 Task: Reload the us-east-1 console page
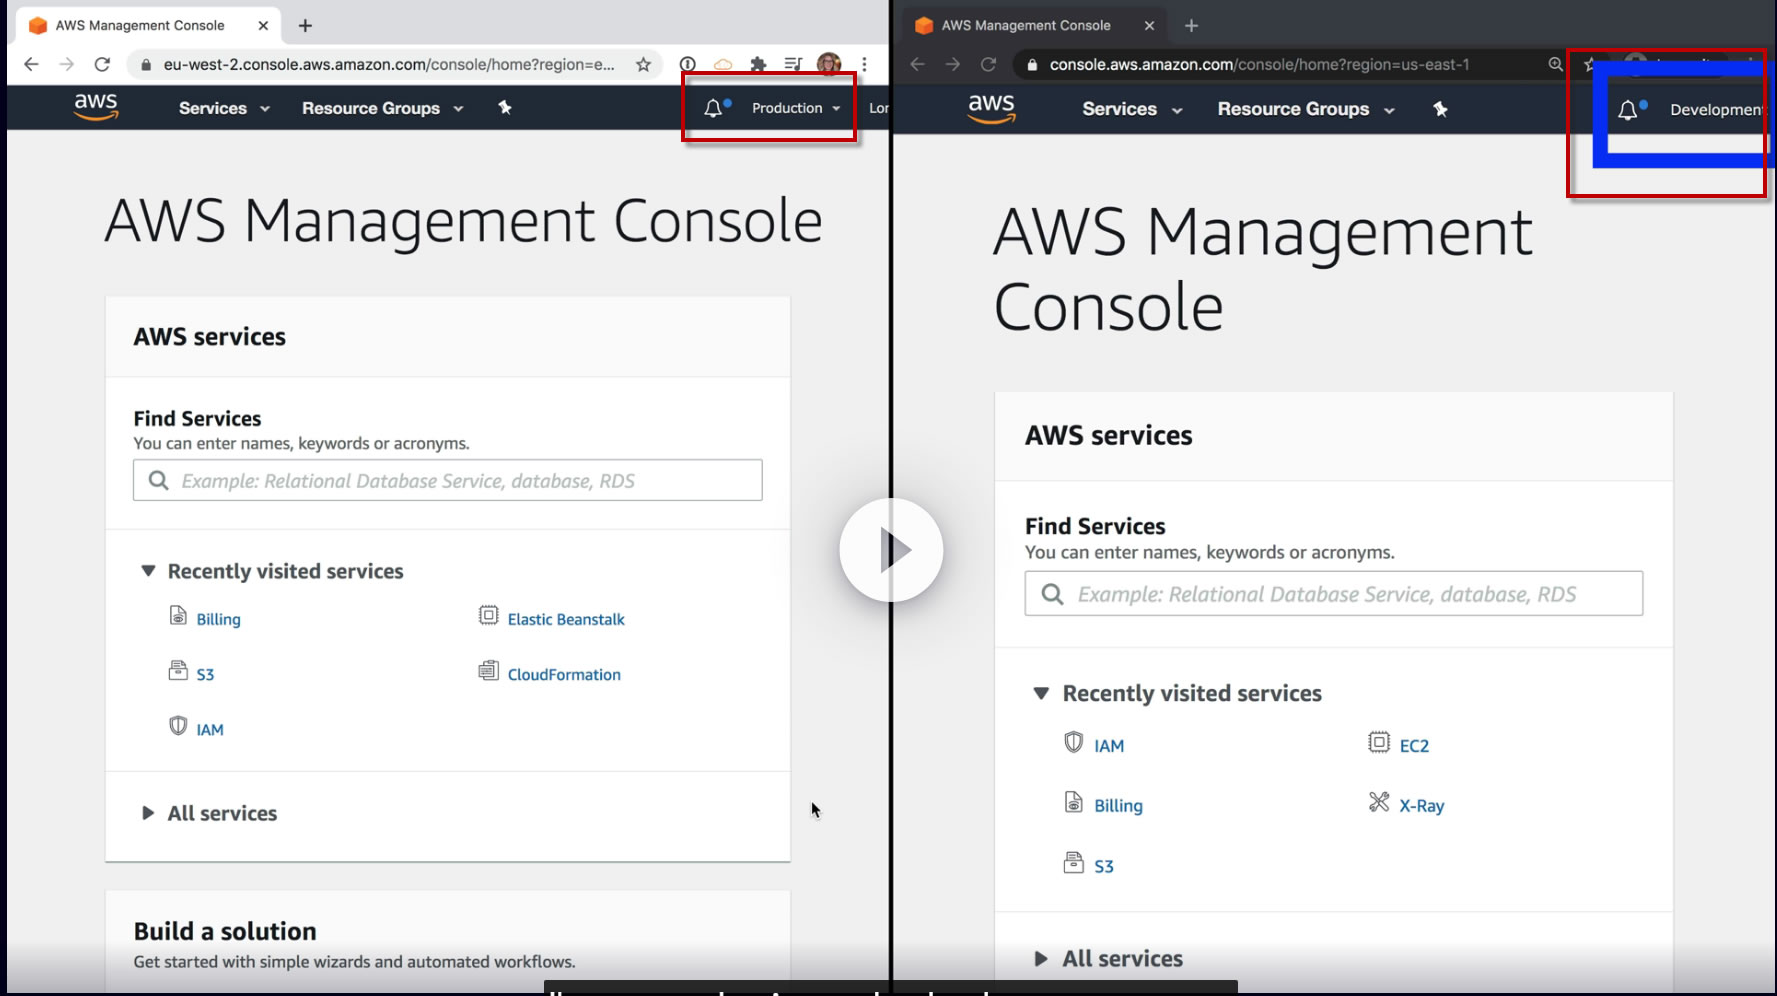tap(988, 64)
